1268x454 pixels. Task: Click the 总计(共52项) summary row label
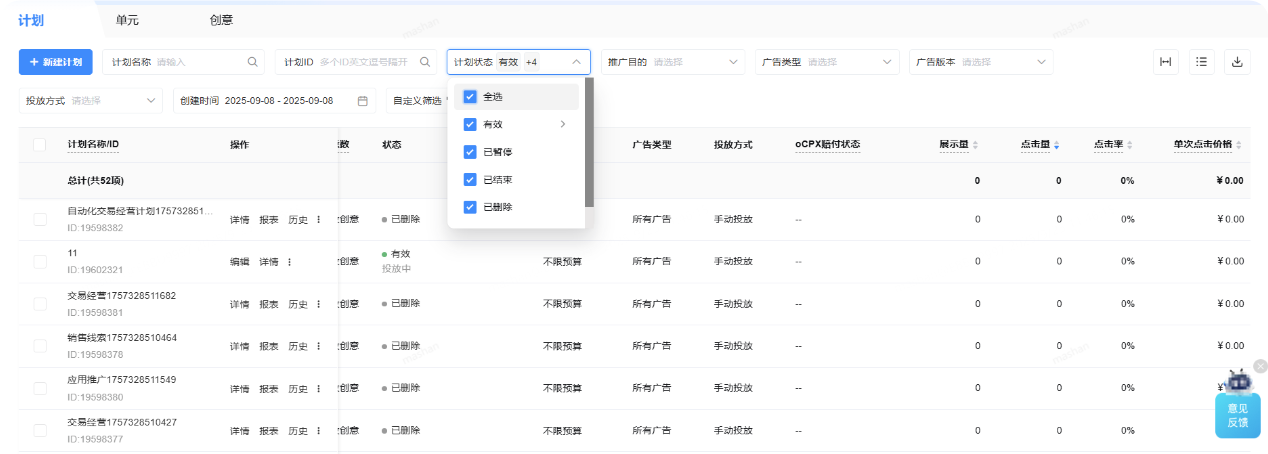[94, 181]
